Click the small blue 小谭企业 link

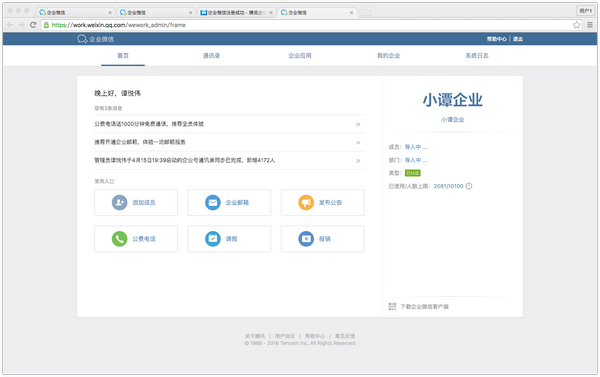point(452,120)
